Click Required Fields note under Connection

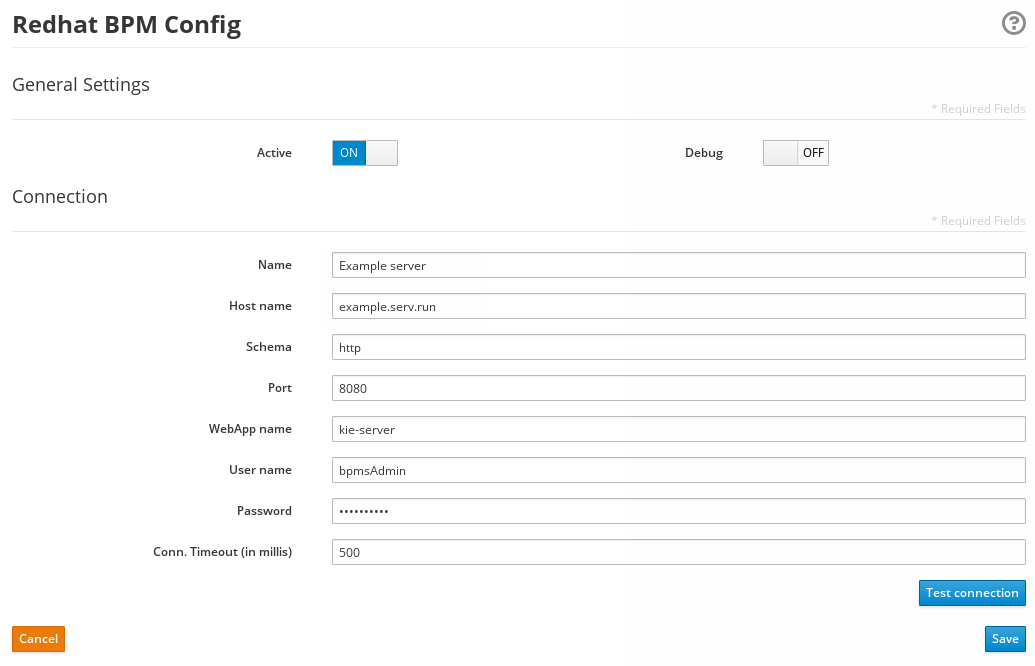[978, 221]
